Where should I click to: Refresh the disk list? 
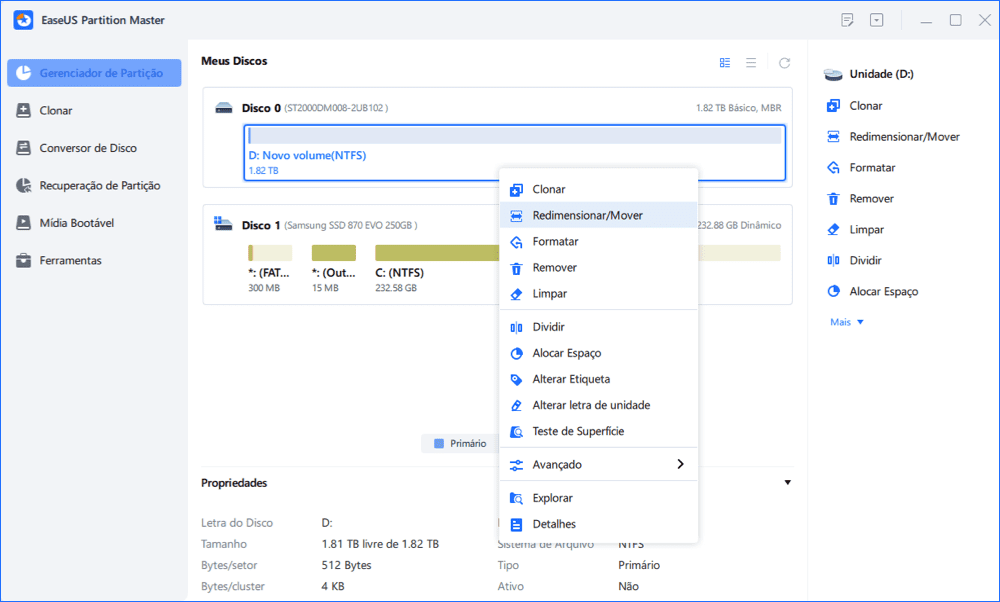click(x=784, y=62)
